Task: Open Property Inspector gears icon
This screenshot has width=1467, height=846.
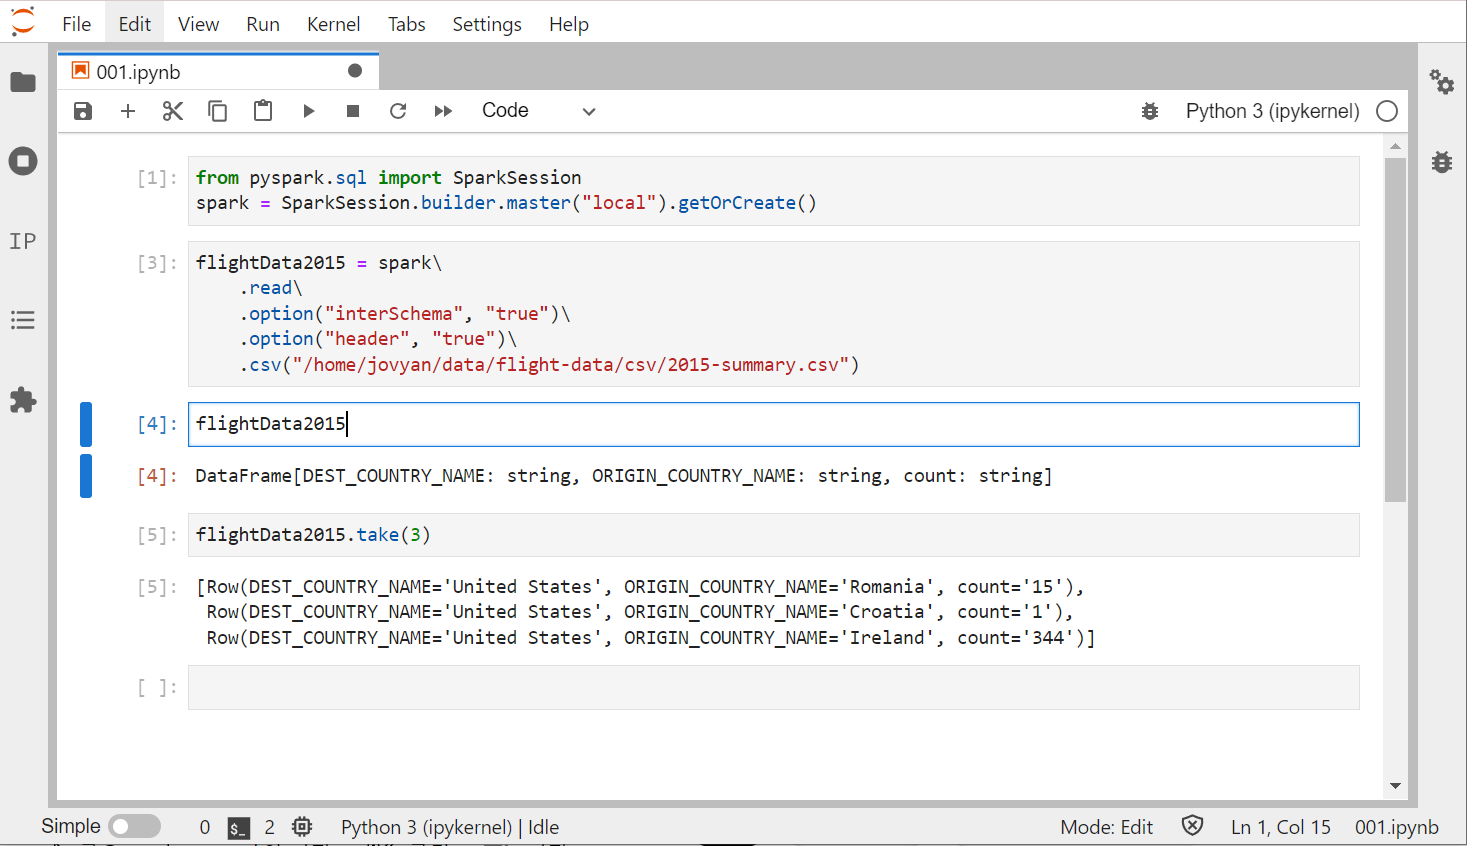Action: click(x=1441, y=81)
